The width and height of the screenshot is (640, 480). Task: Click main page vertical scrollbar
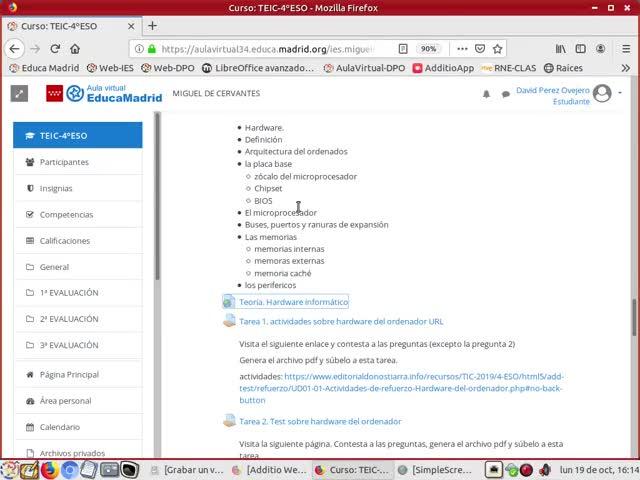tap(634, 318)
